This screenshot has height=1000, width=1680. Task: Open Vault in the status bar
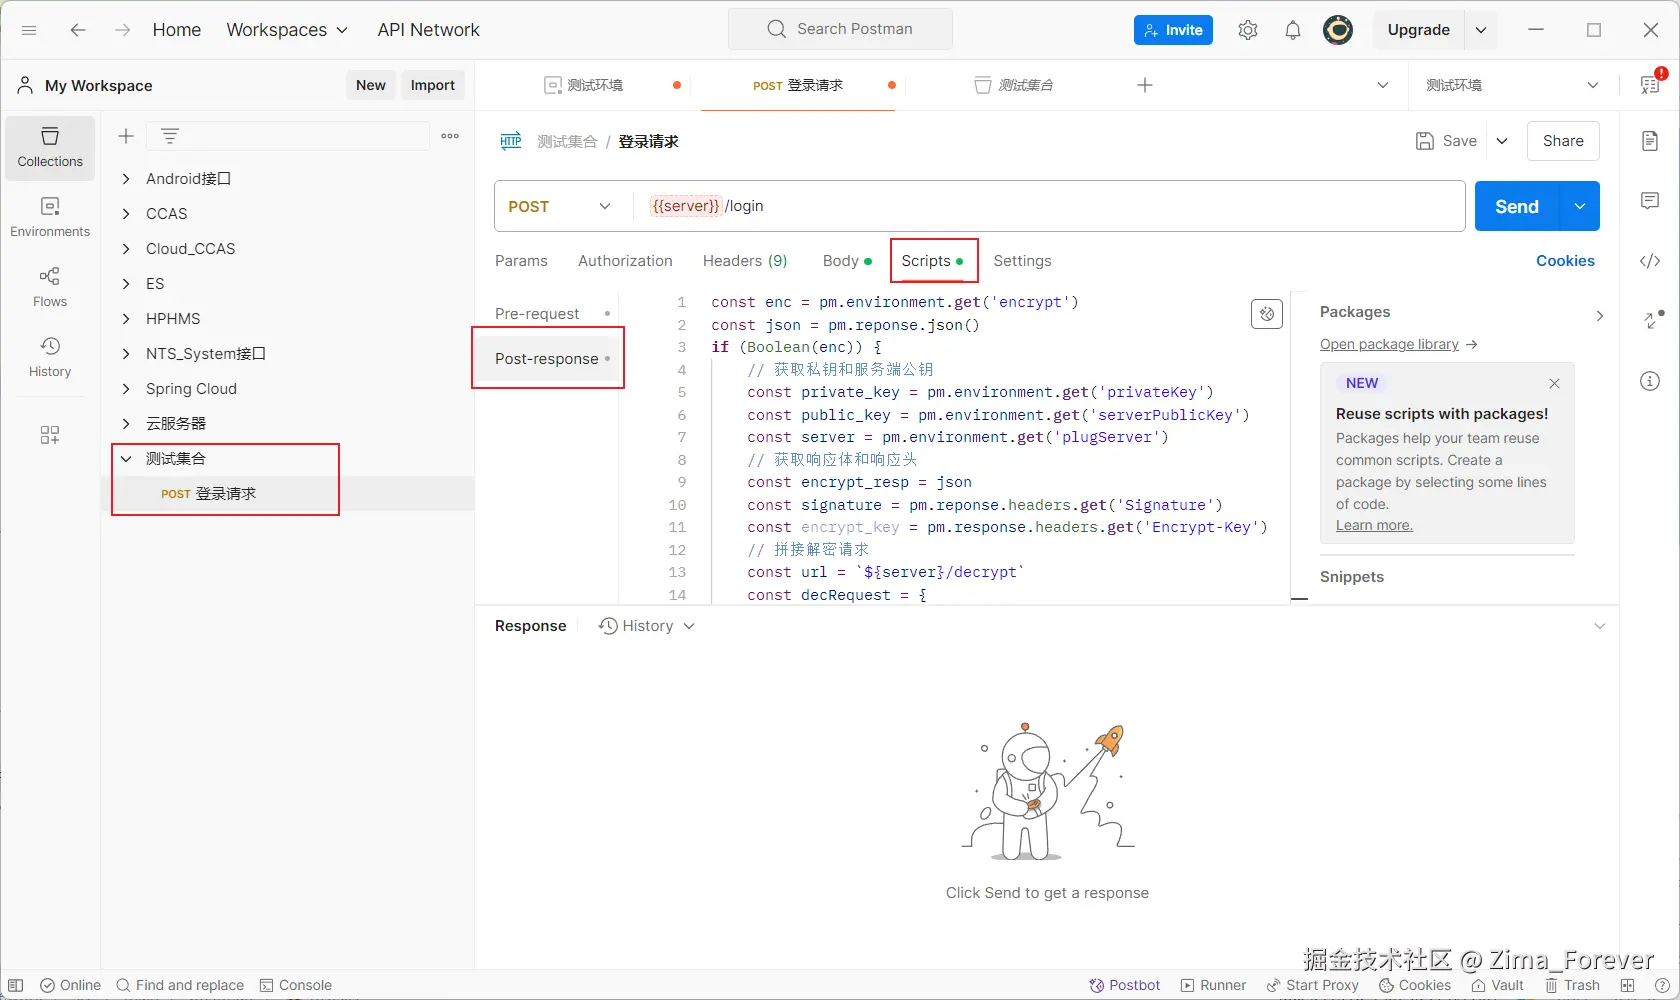1497,985
